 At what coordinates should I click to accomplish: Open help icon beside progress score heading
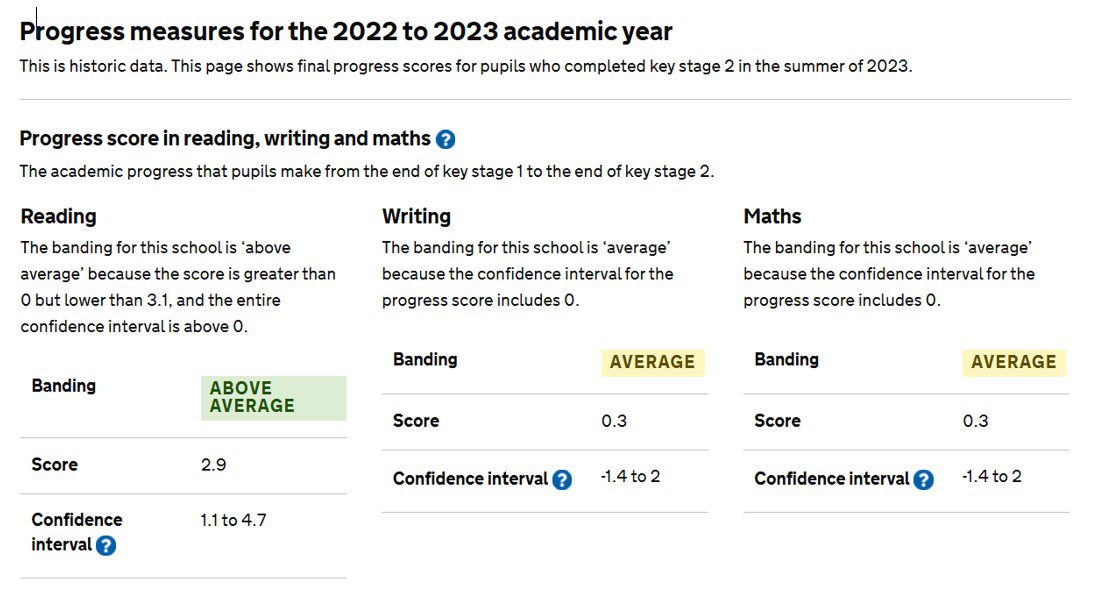coord(446,140)
